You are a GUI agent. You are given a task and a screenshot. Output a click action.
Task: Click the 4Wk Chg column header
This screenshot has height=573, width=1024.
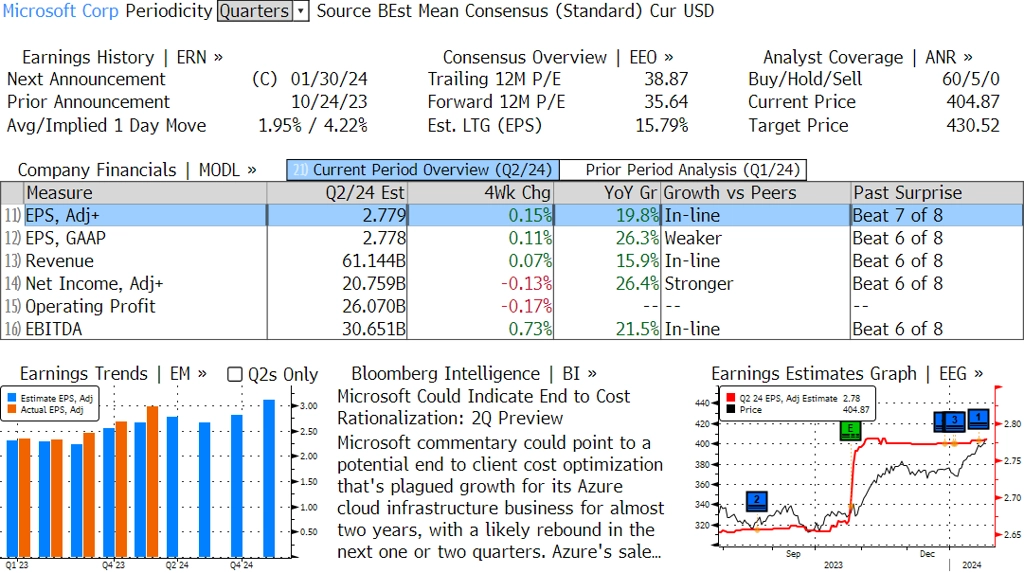(481, 193)
